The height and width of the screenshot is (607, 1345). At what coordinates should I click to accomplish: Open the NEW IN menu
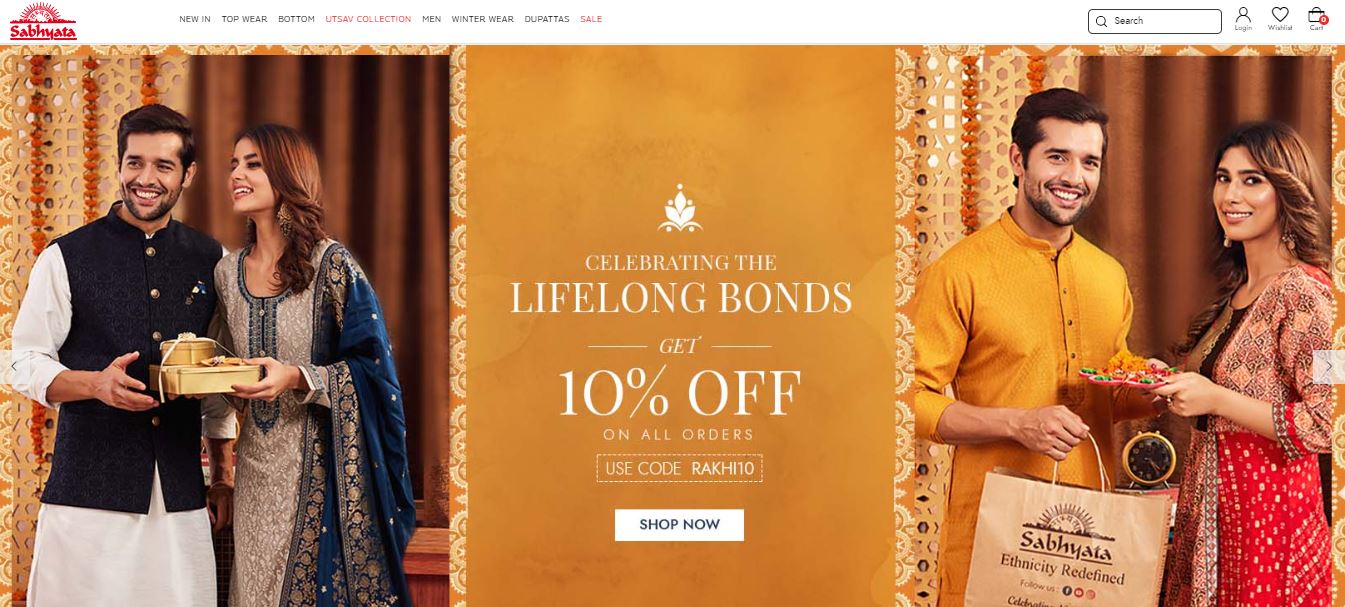point(195,20)
